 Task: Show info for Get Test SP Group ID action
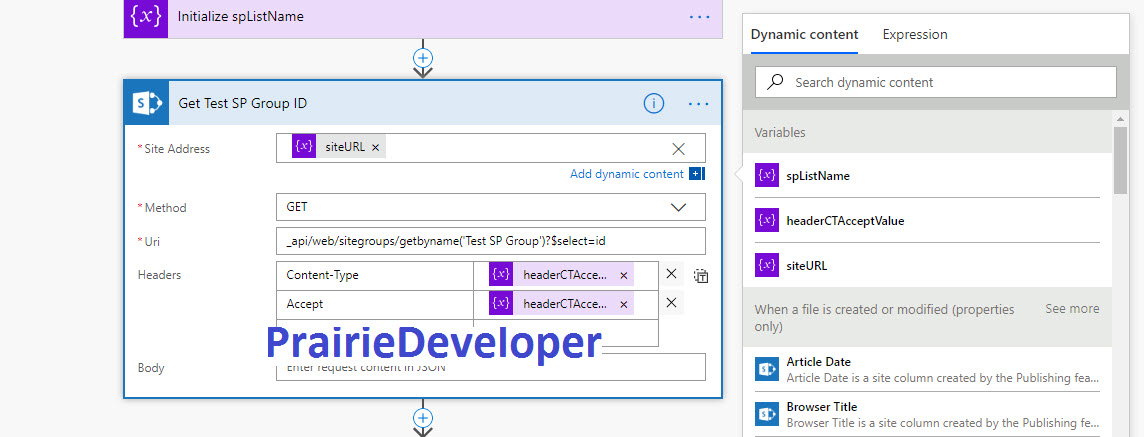(x=654, y=104)
